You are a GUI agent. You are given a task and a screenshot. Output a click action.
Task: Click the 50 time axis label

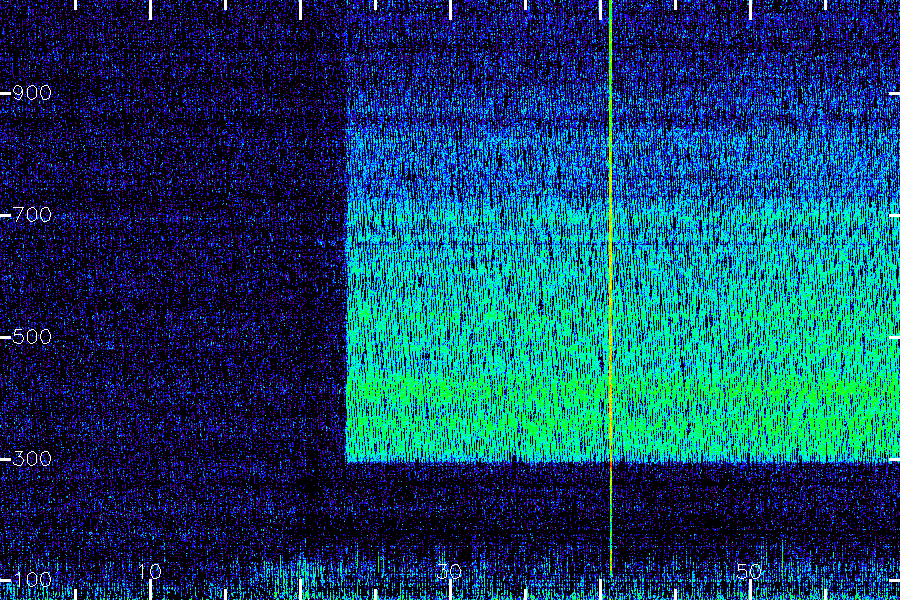click(x=750, y=572)
